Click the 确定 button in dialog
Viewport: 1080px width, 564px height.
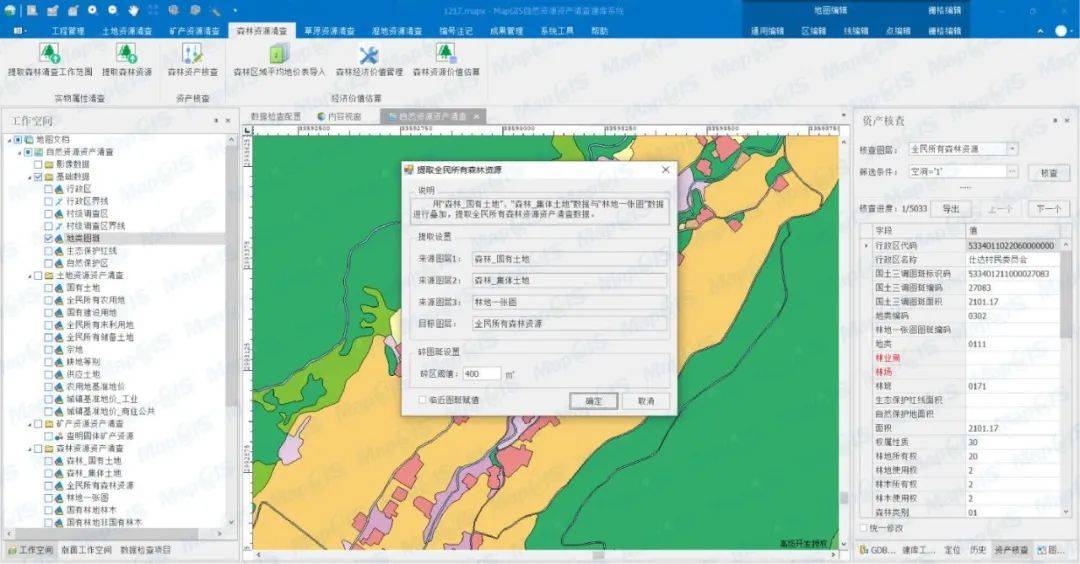pyautogui.click(x=593, y=401)
